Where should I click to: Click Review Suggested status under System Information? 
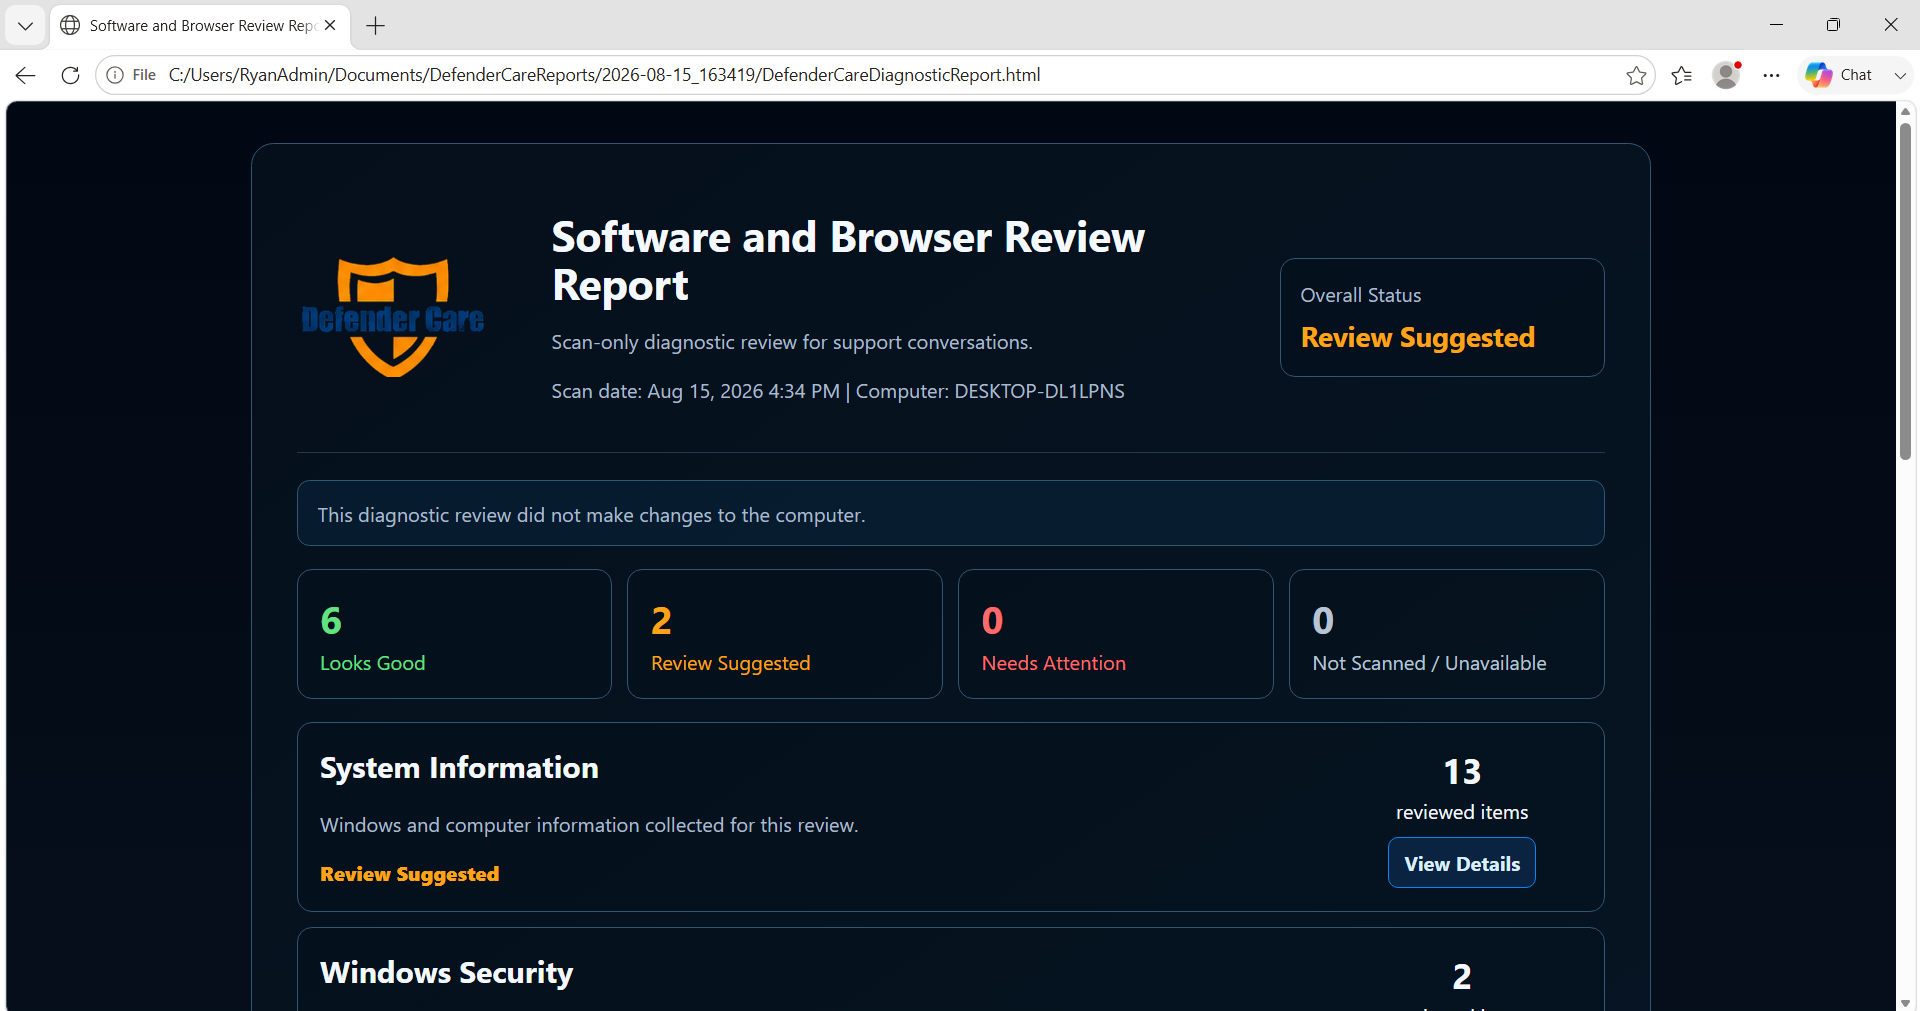pyautogui.click(x=410, y=874)
